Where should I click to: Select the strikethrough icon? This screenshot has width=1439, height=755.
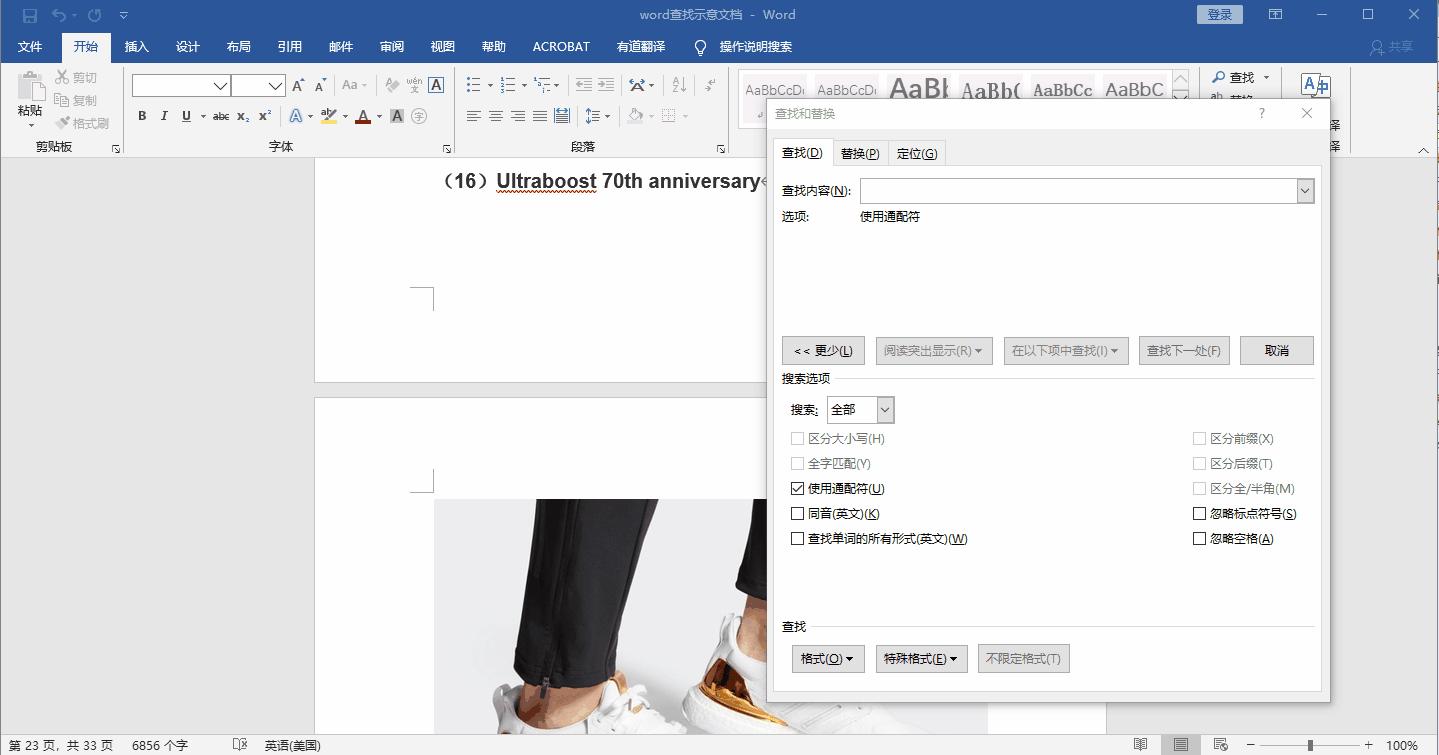point(220,116)
